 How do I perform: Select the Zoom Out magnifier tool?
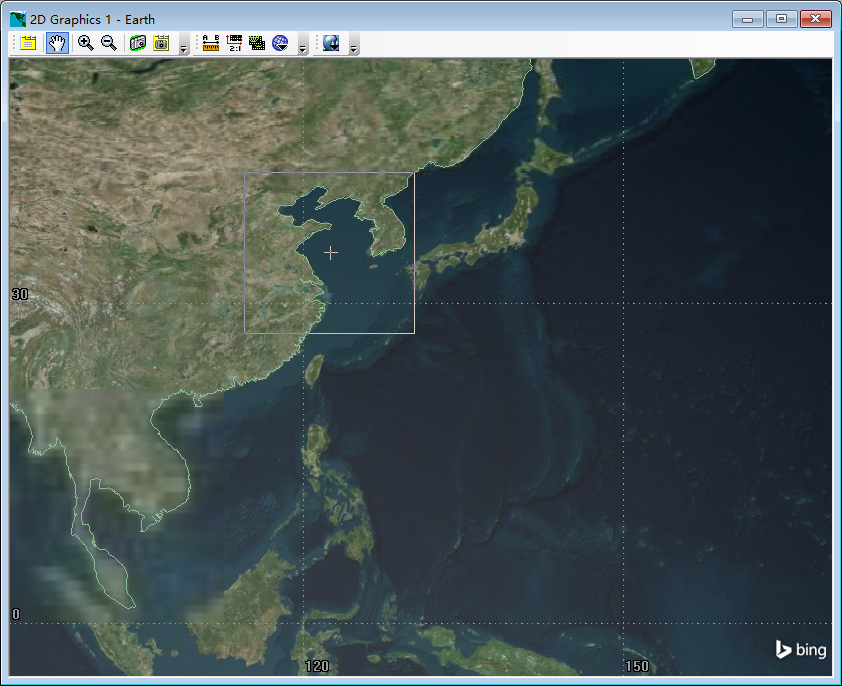[108, 43]
